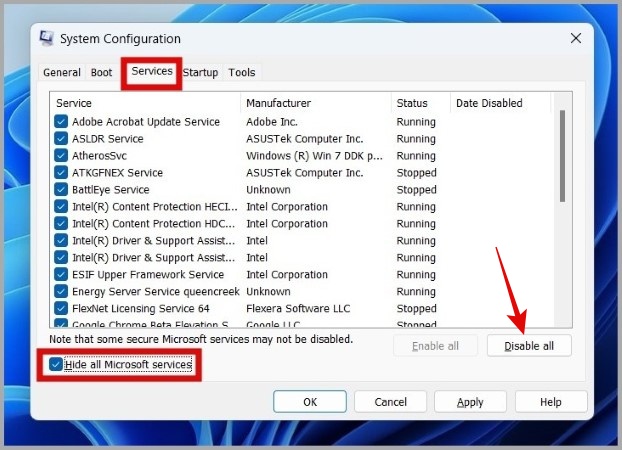This screenshot has height=450, width=622.
Task: Click the services list vertical scrollbar thumb
Action: [x=562, y=156]
